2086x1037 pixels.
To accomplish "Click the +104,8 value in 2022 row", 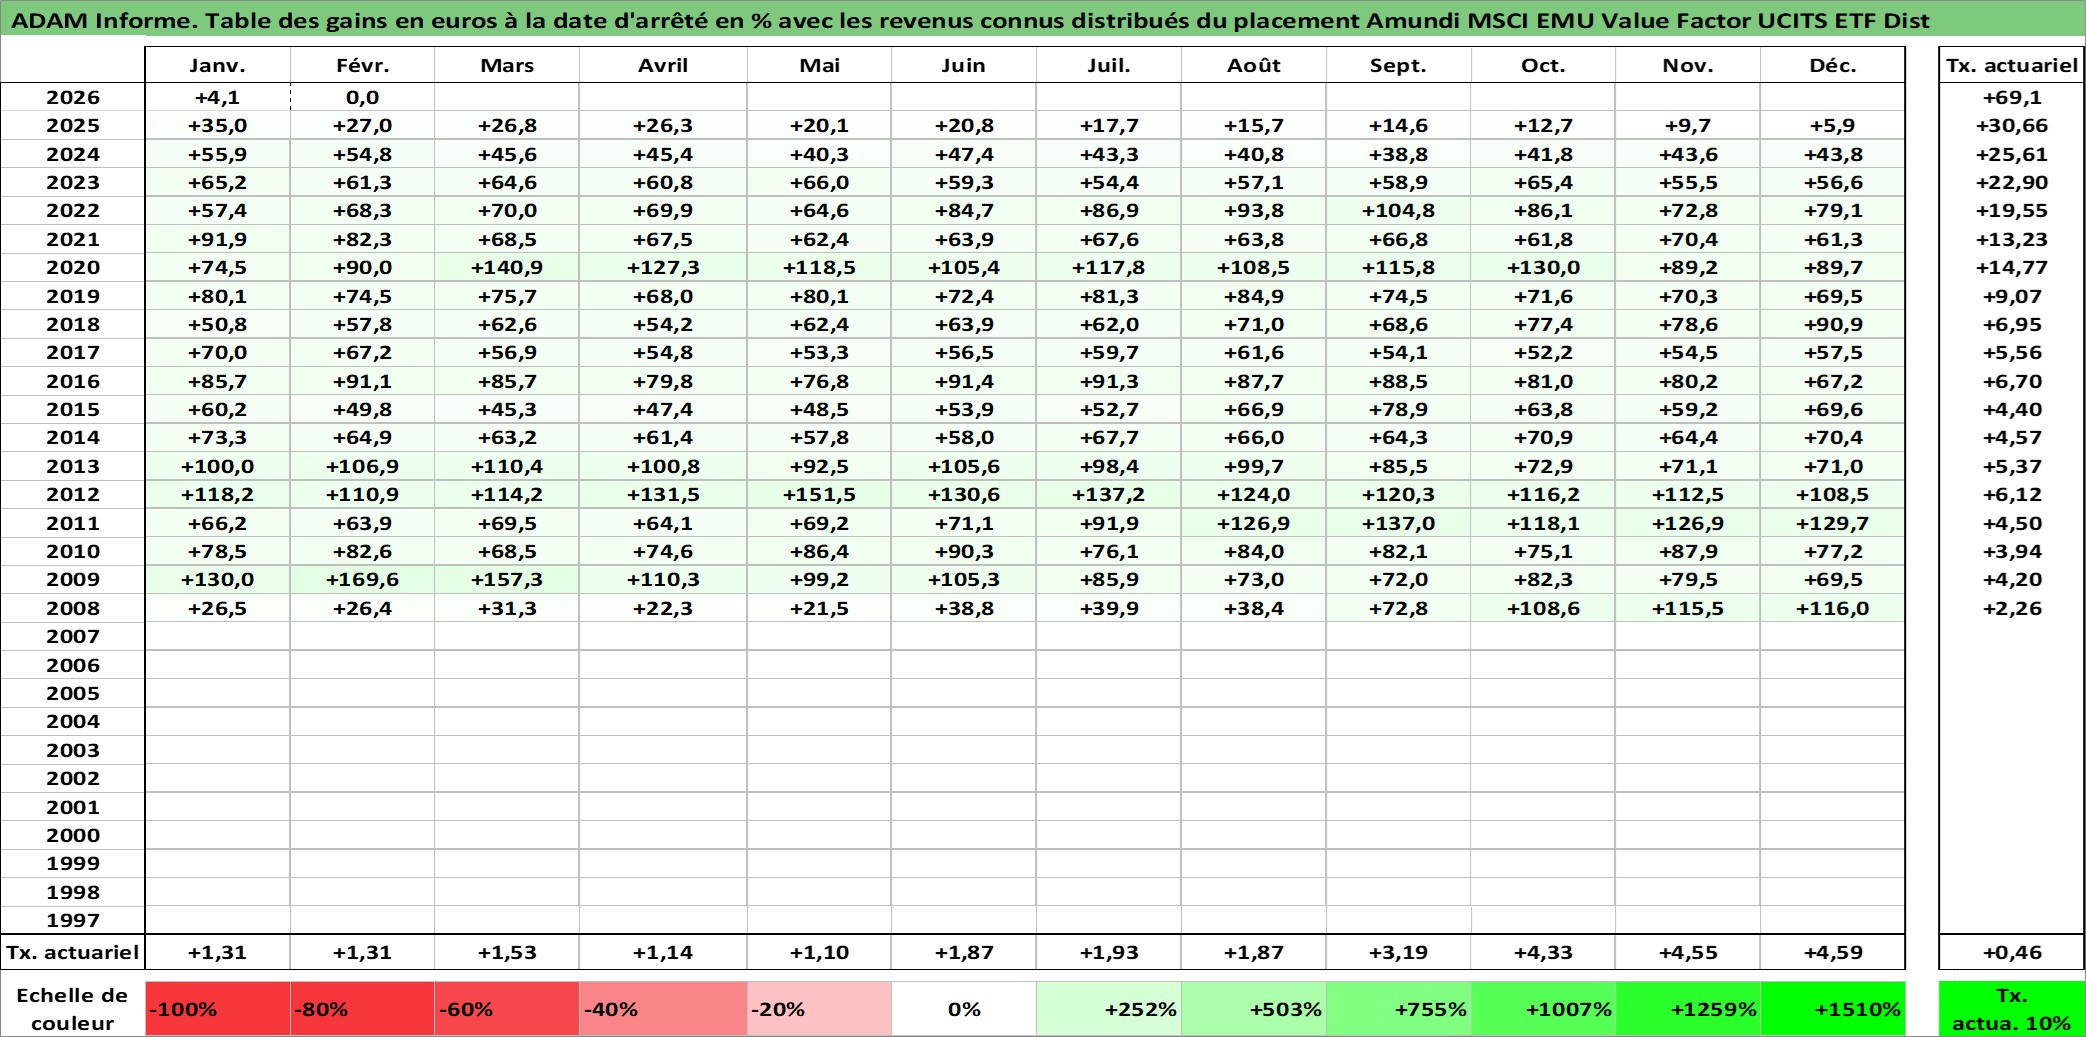I will [x=1398, y=210].
